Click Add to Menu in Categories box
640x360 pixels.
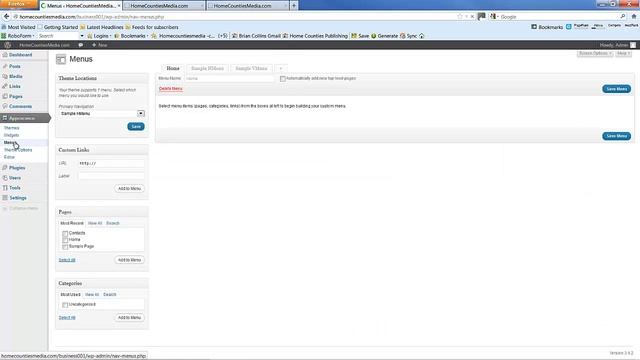pos(129,318)
